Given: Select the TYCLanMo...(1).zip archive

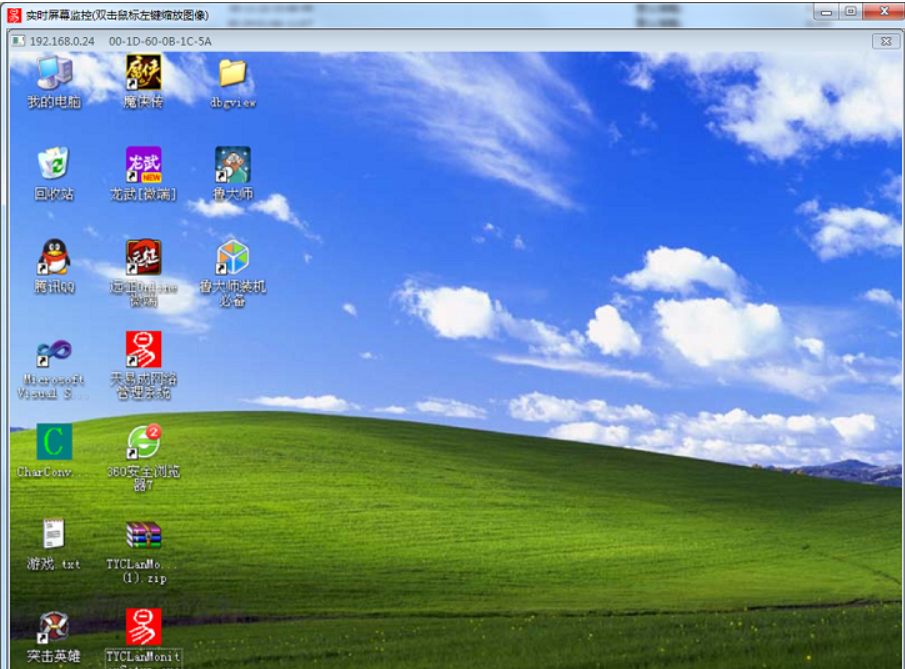Looking at the screenshot, I should point(144,552).
